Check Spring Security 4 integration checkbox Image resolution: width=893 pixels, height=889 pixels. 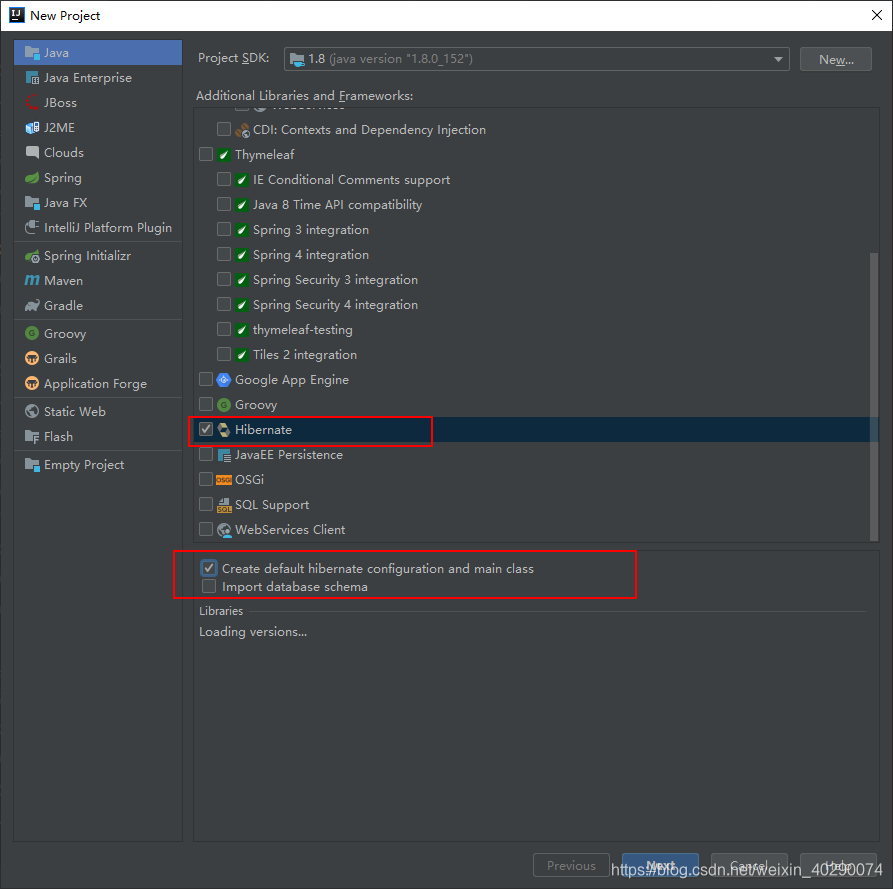point(224,304)
